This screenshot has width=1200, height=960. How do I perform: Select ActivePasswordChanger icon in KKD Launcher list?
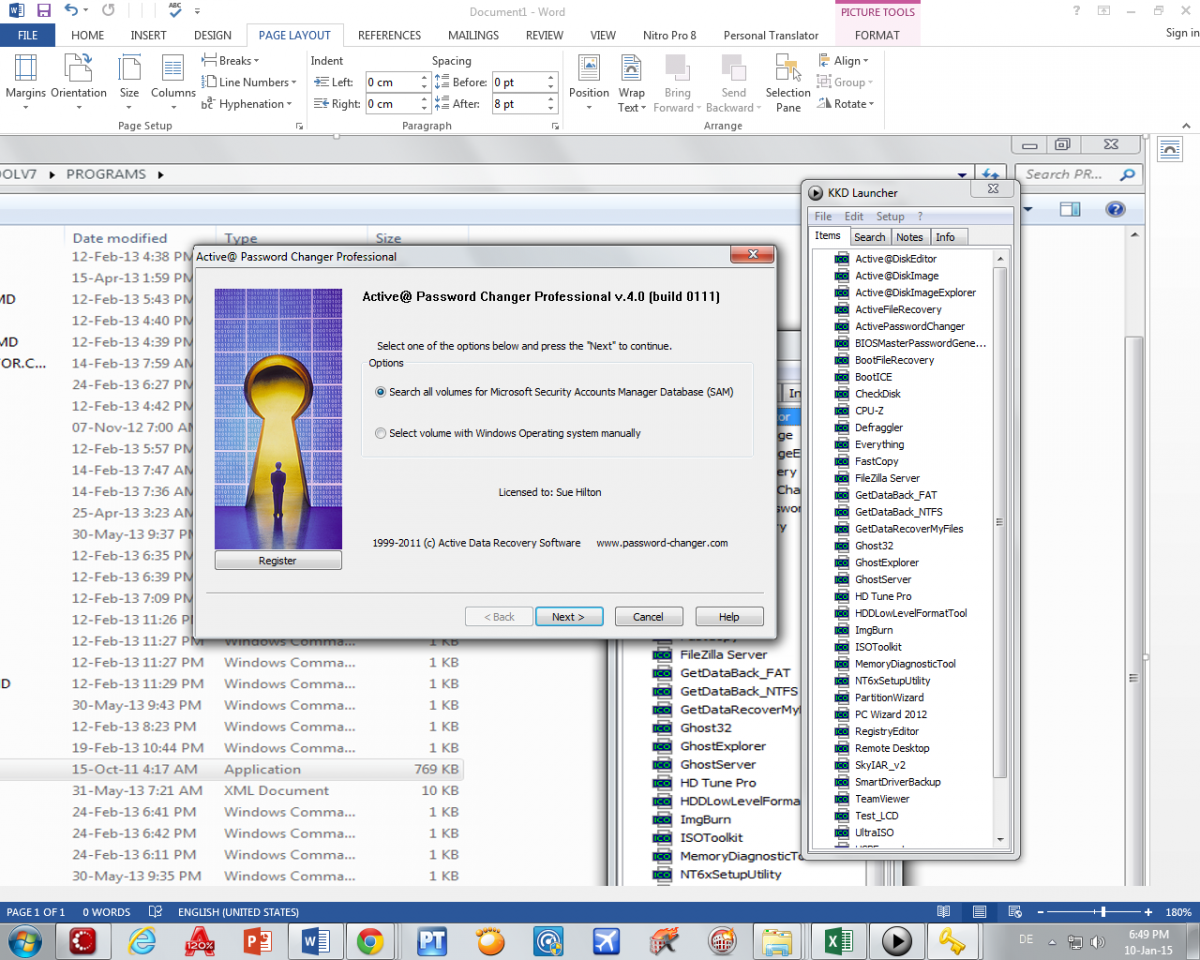coord(842,327)
